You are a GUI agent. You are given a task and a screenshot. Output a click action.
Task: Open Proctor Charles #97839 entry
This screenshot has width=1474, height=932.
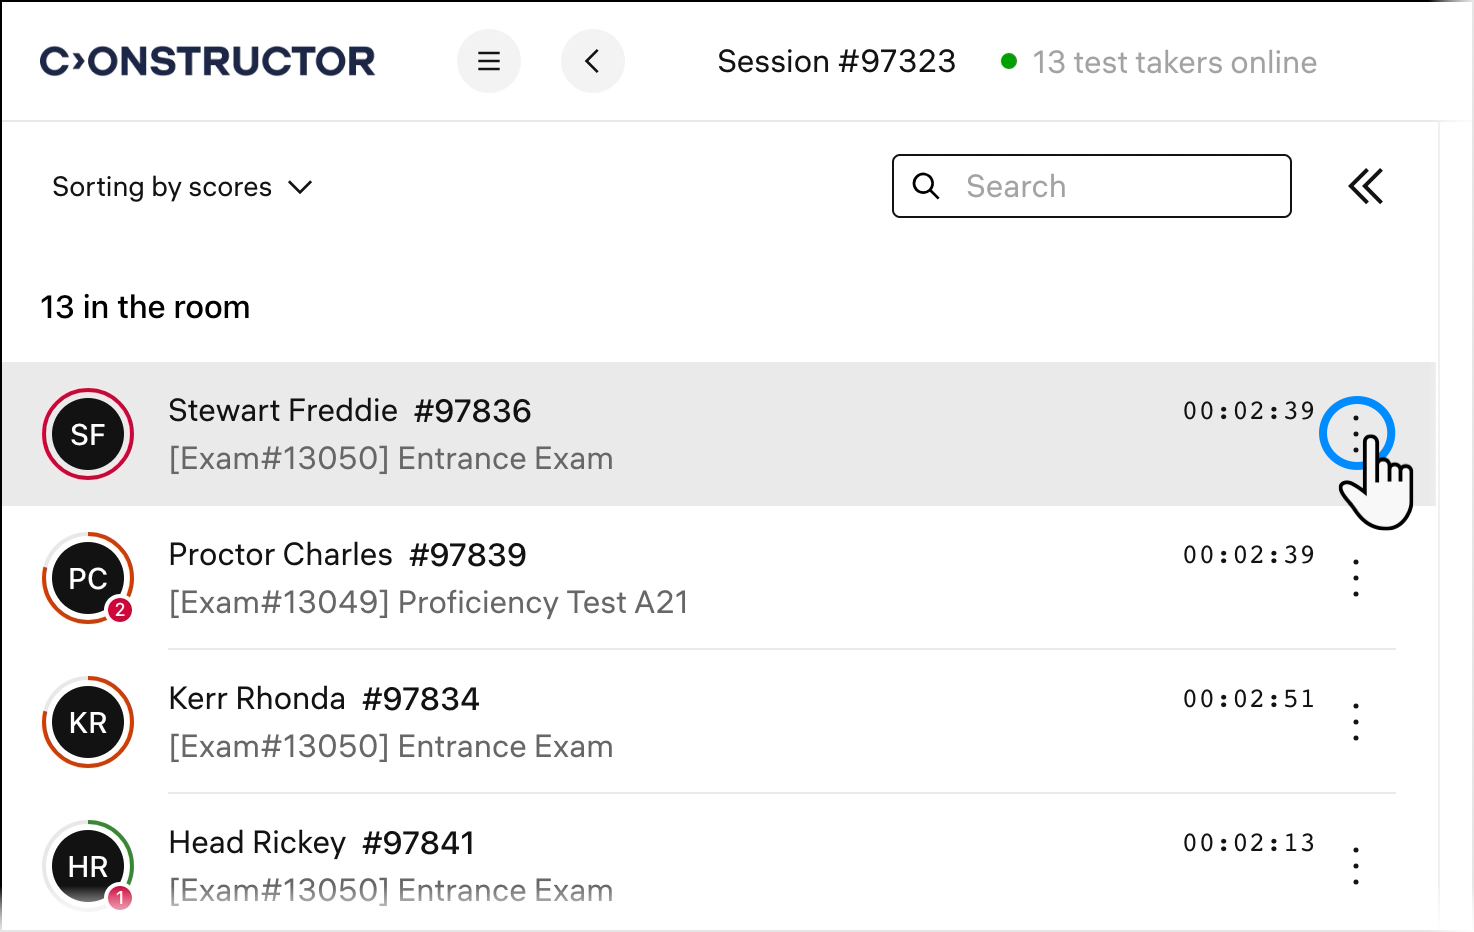click(x=347, y=555)
